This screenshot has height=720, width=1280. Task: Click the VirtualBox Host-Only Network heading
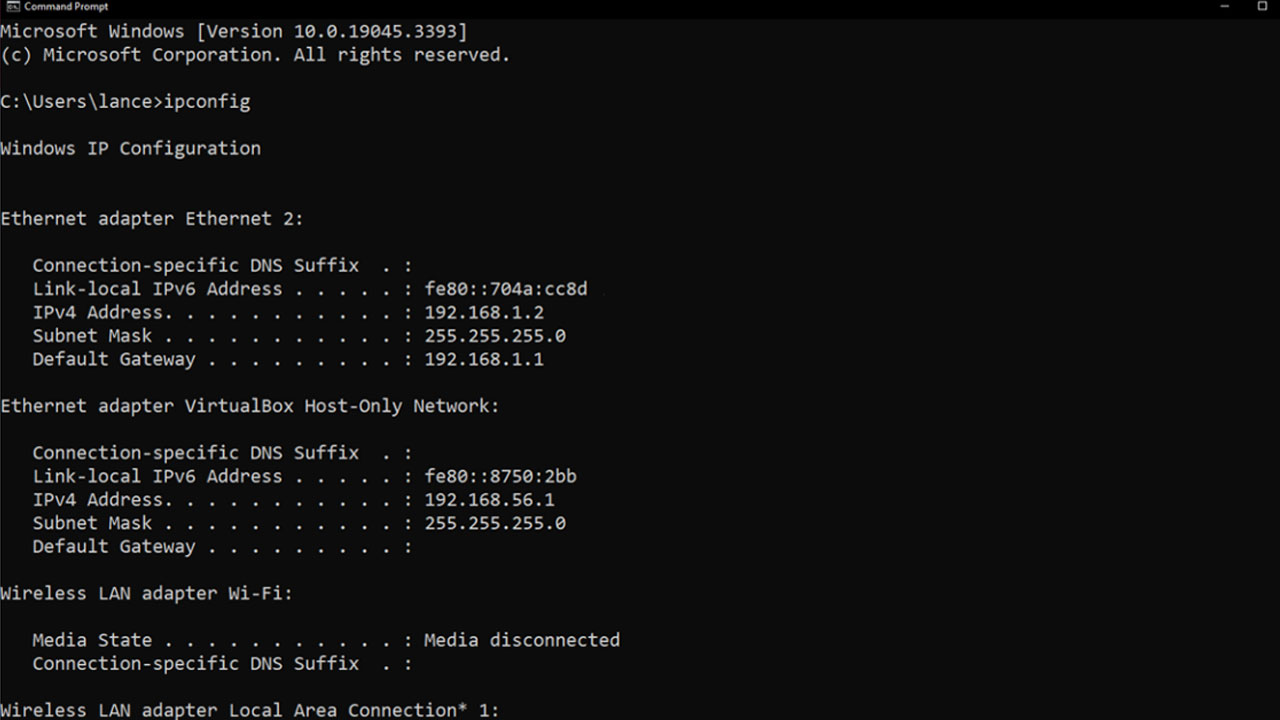click(249, 406)
